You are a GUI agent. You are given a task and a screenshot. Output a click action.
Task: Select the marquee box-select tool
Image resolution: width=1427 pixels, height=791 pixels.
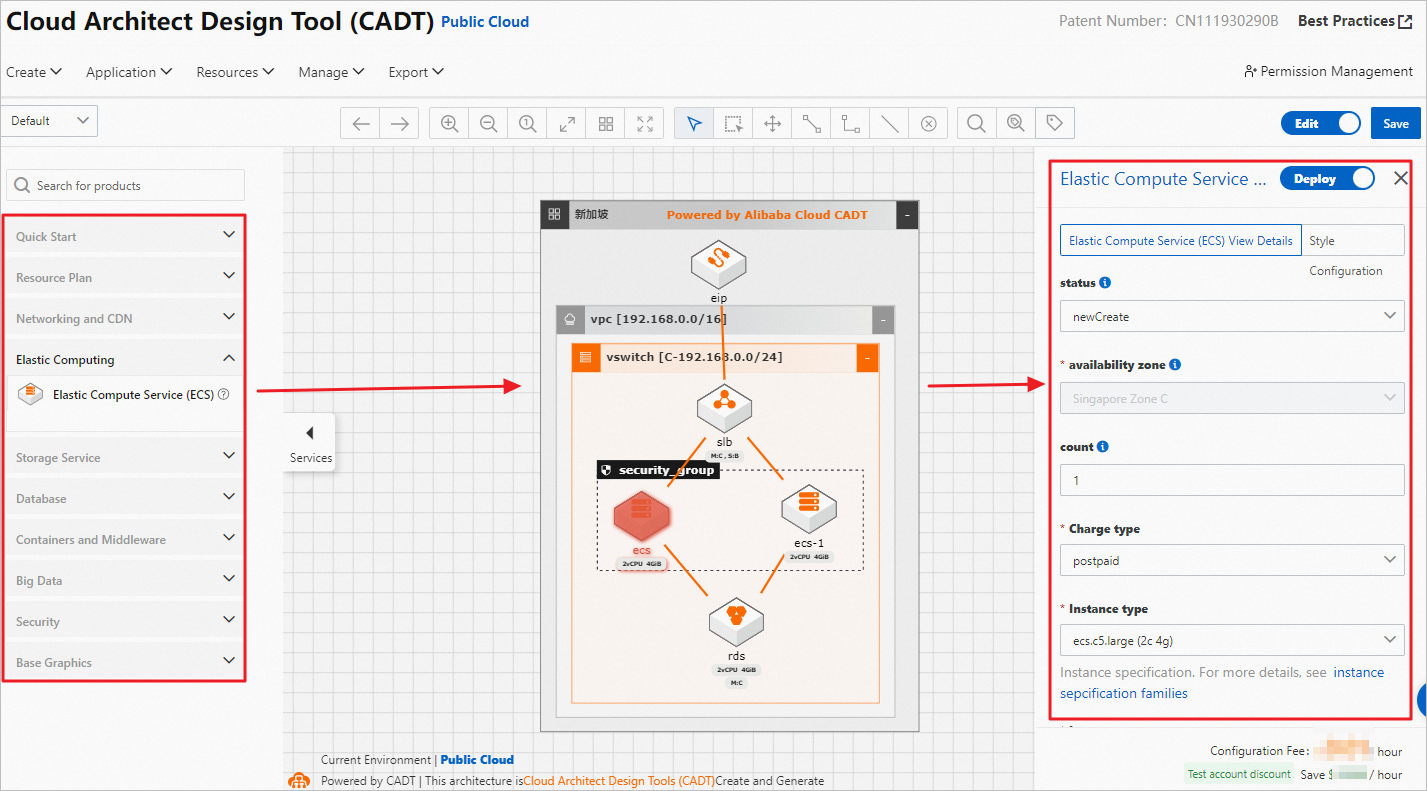click(734, 124)
